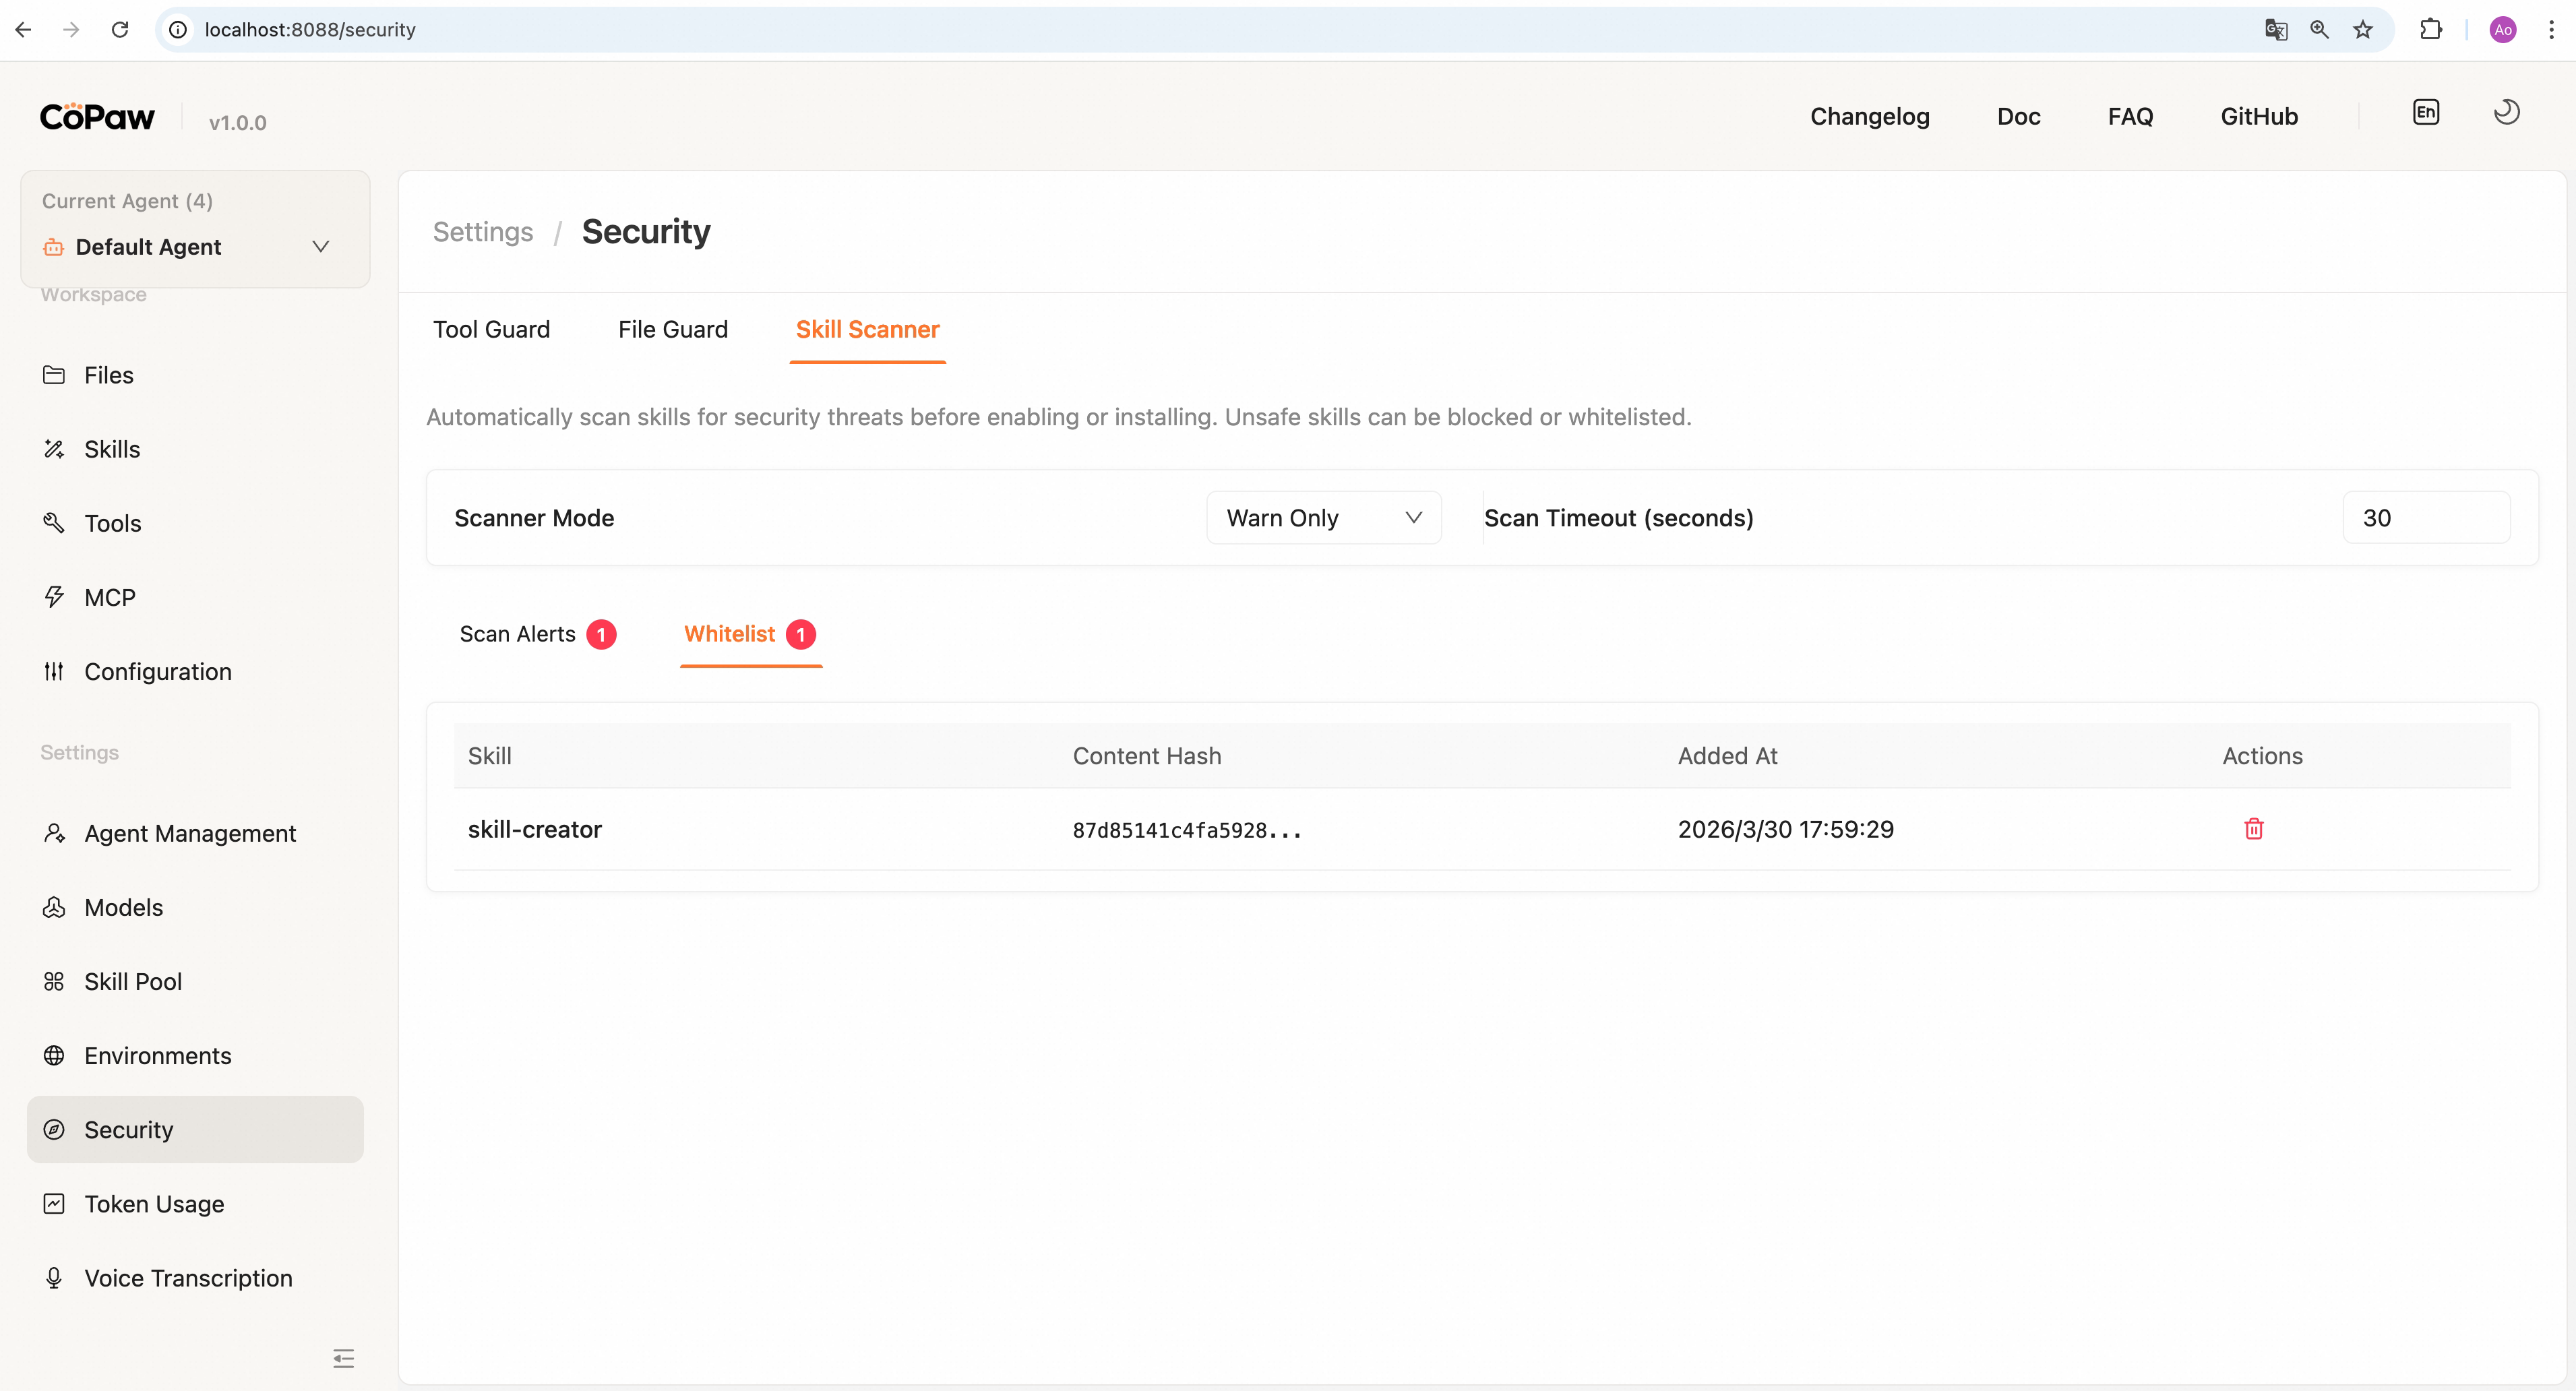Image resolution: width=2576 pixels, height=1391 pixels.
Task: Open Token Usage page
Action: (x=153, y=1204)
